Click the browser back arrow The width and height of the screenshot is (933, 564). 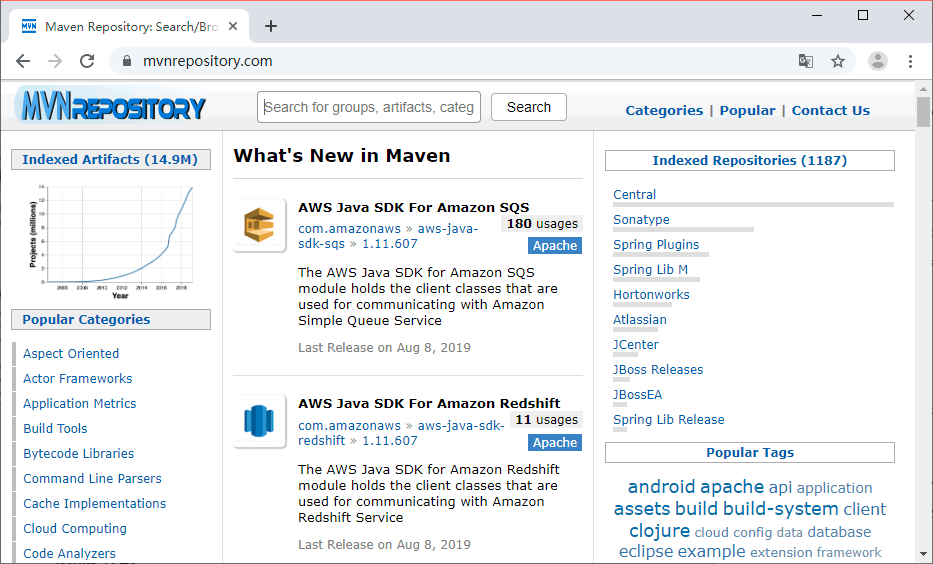[23, 61]
